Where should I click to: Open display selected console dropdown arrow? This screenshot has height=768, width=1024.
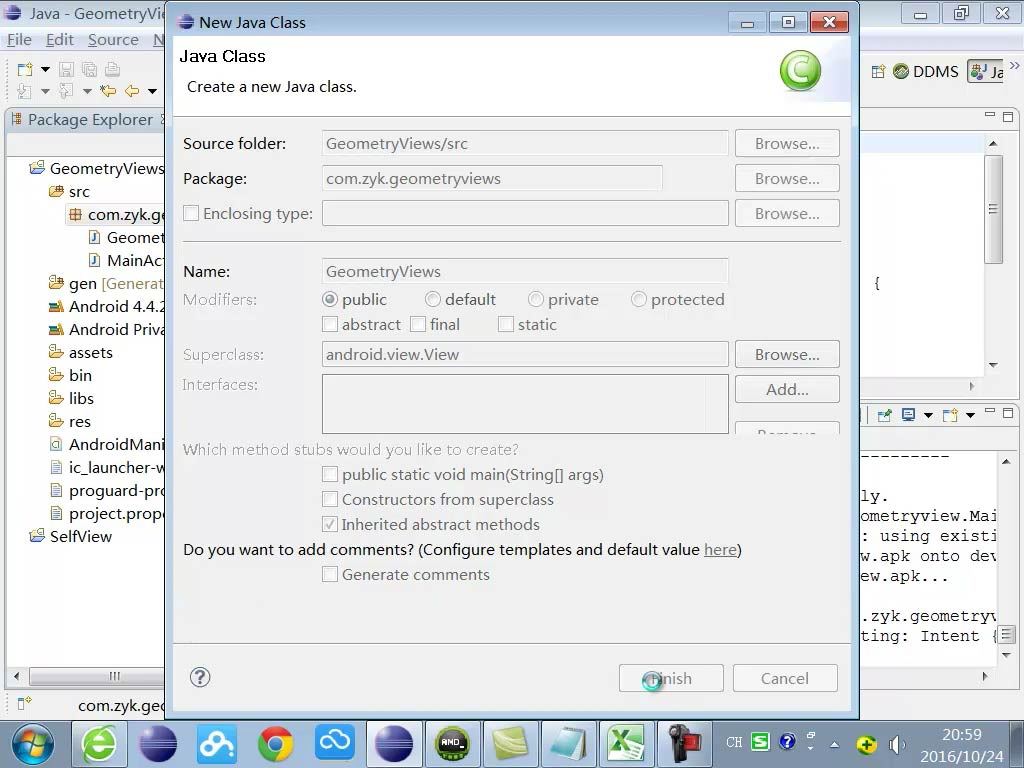tap(928, 415)
